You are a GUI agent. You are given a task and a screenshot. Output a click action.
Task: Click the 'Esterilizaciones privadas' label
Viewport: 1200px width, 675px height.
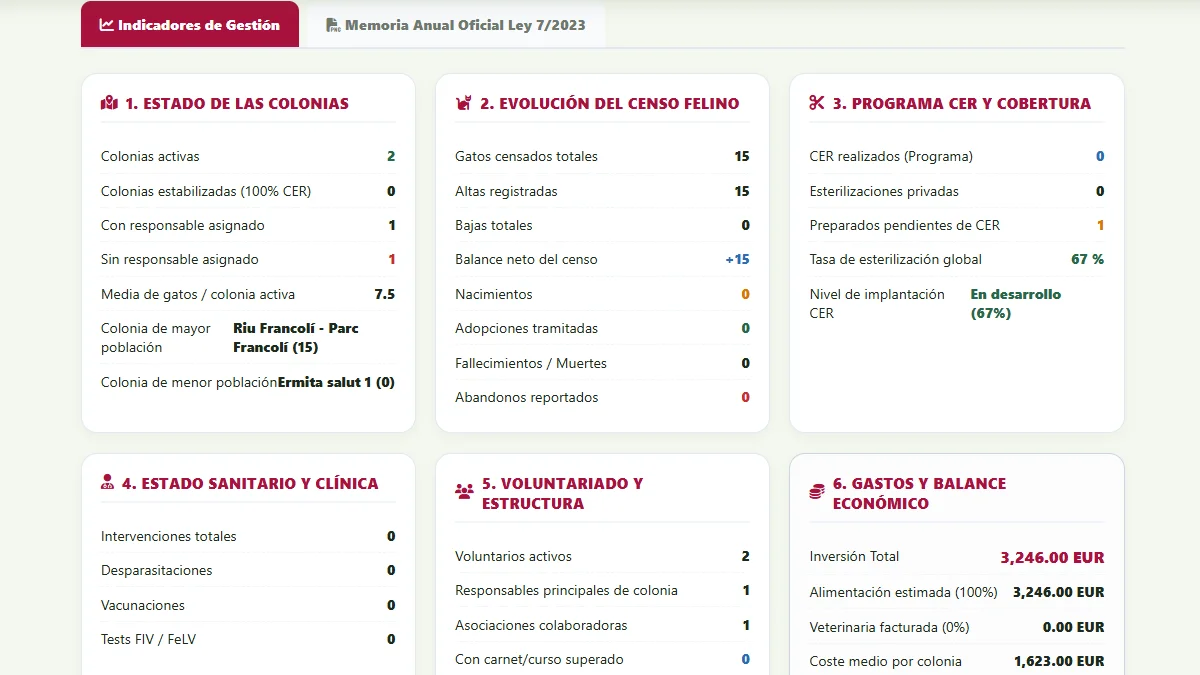[884, 191]
